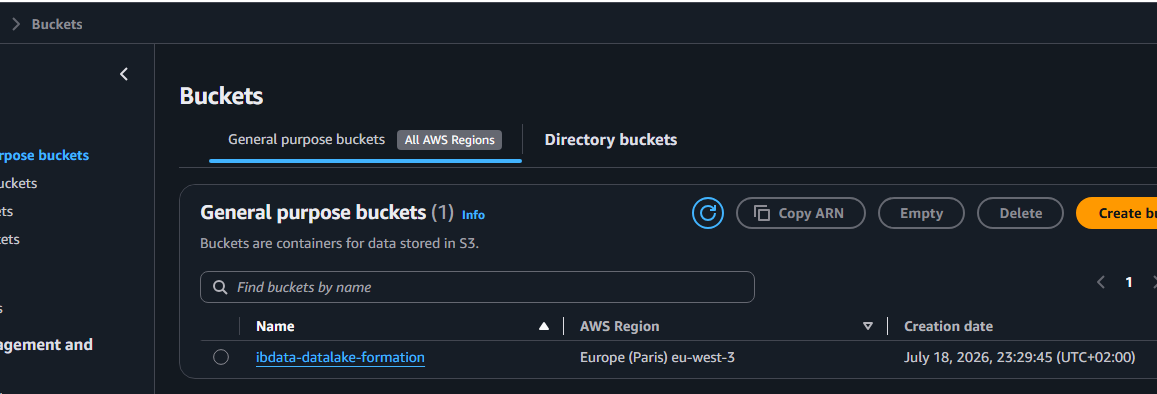The height and width of the screenshot is (394, 1157).
Task: Open the Info link next to General purpose buckets
Action: pyautogui.click(x=473, y=215)
